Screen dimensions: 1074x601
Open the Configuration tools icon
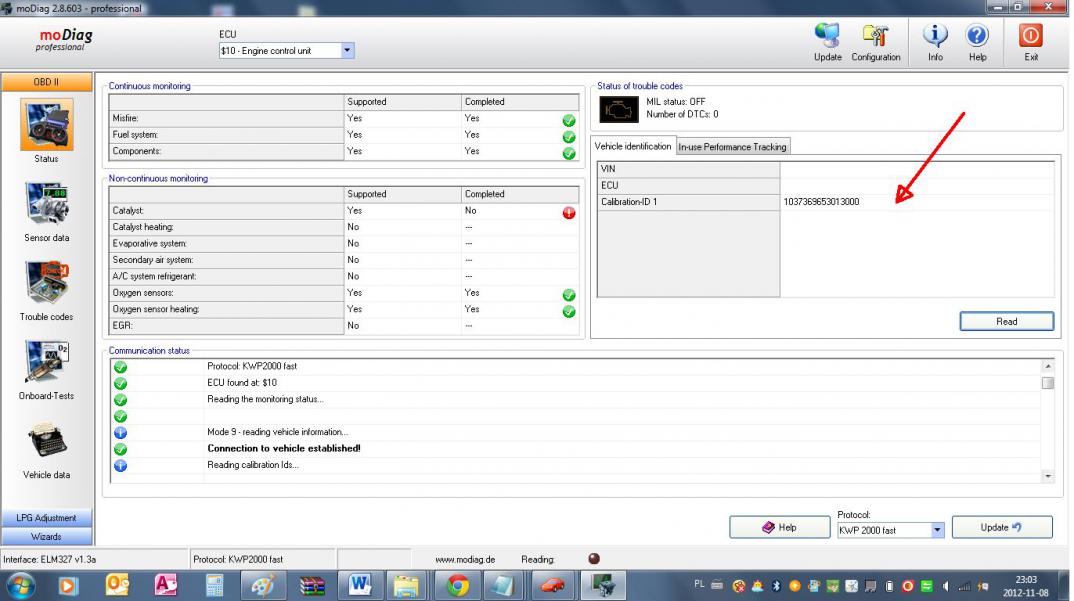[875, 36]
